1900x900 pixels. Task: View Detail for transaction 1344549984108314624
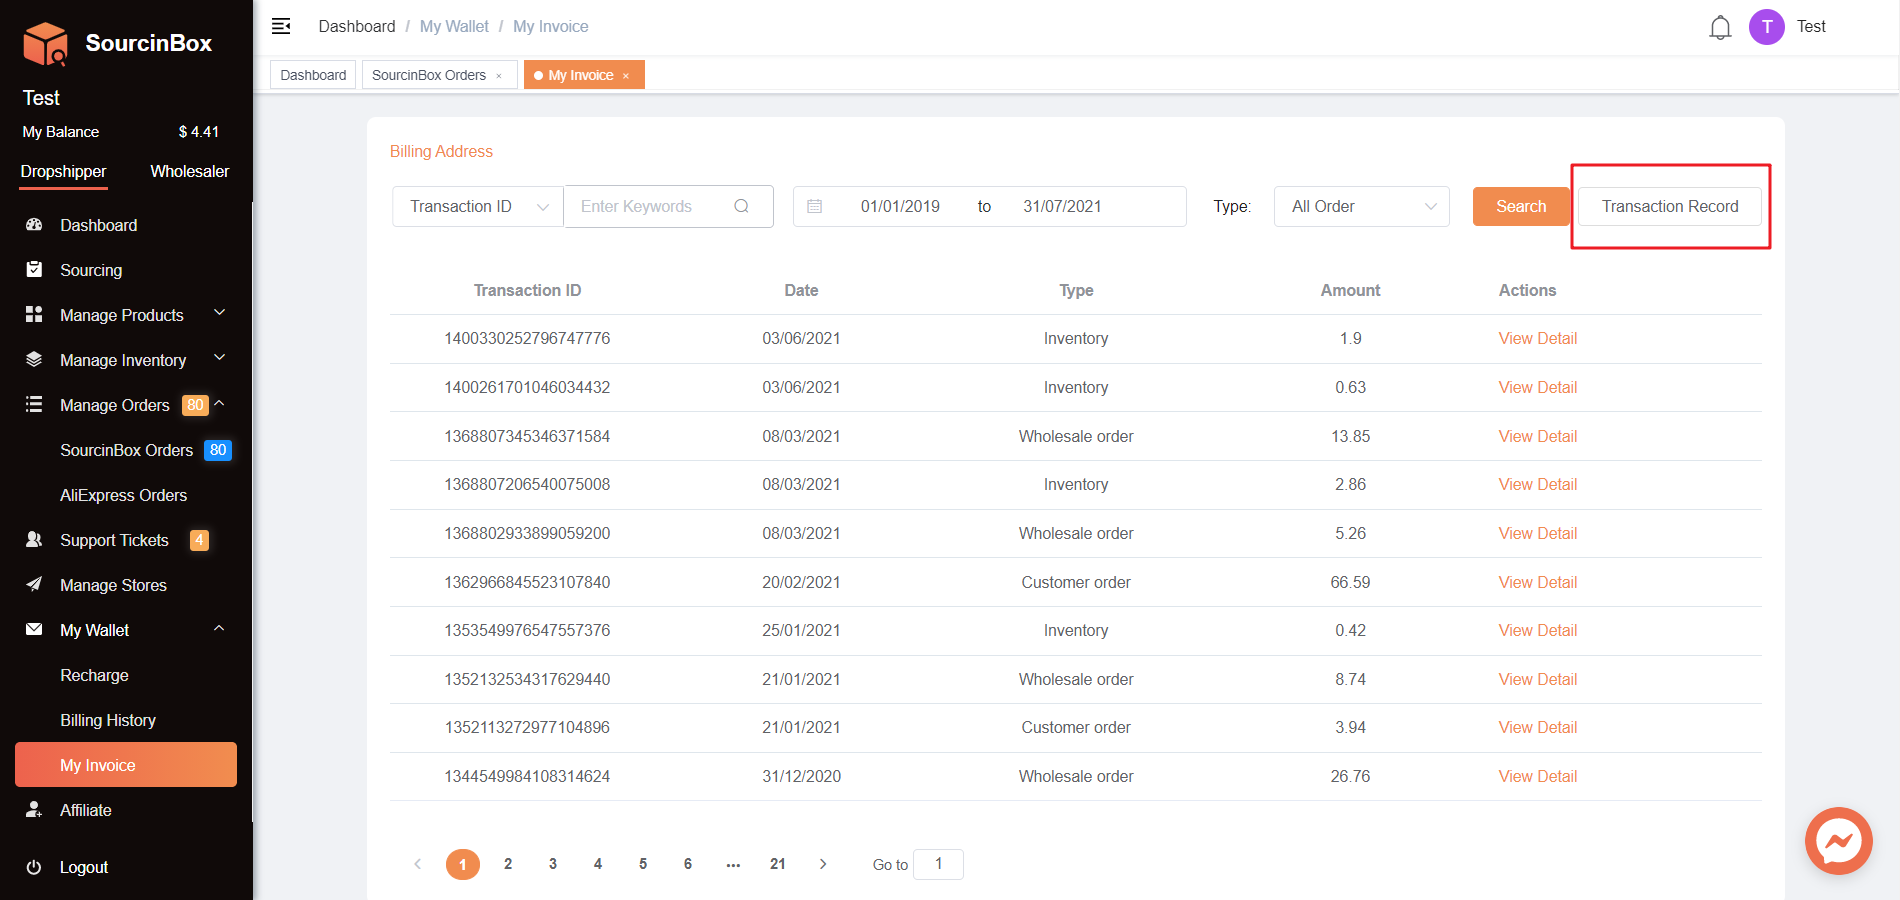[x=1537, y=776]
